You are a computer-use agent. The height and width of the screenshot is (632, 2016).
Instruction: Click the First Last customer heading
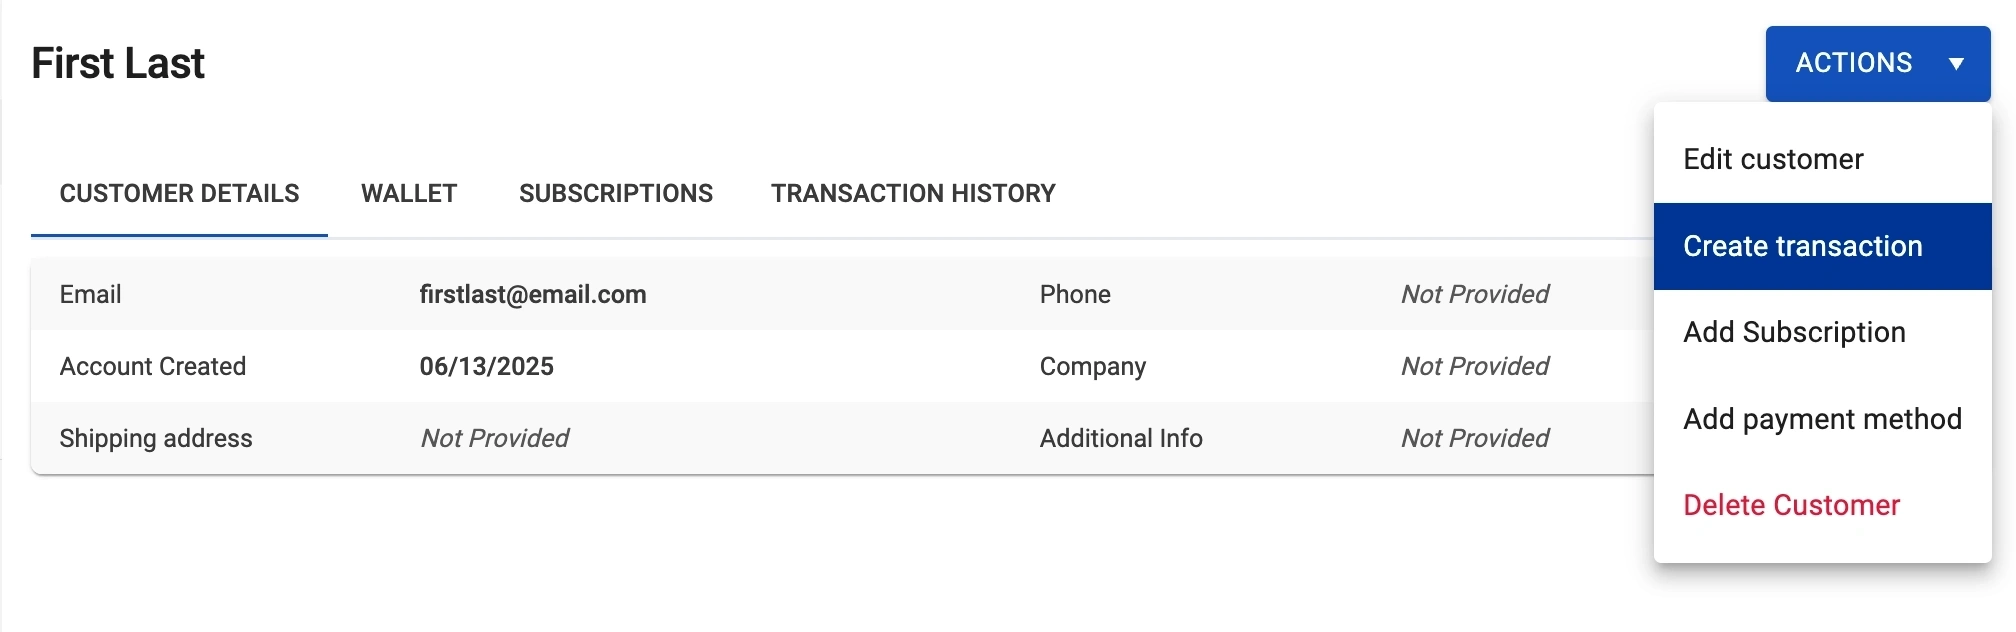click(x=118, y=64)
